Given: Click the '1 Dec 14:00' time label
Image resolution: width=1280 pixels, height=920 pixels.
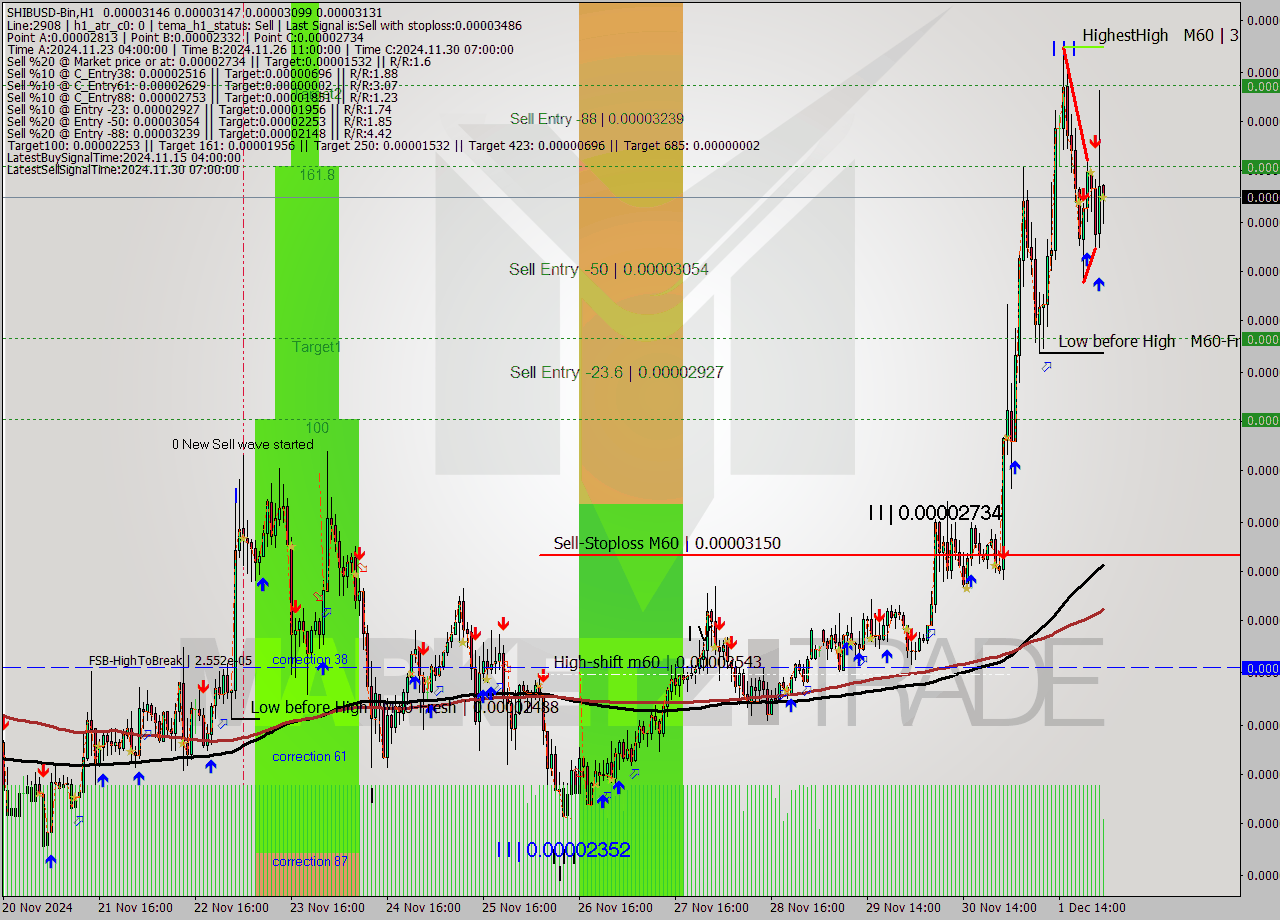Looking at the screenshot, I should pos(1092,908).
